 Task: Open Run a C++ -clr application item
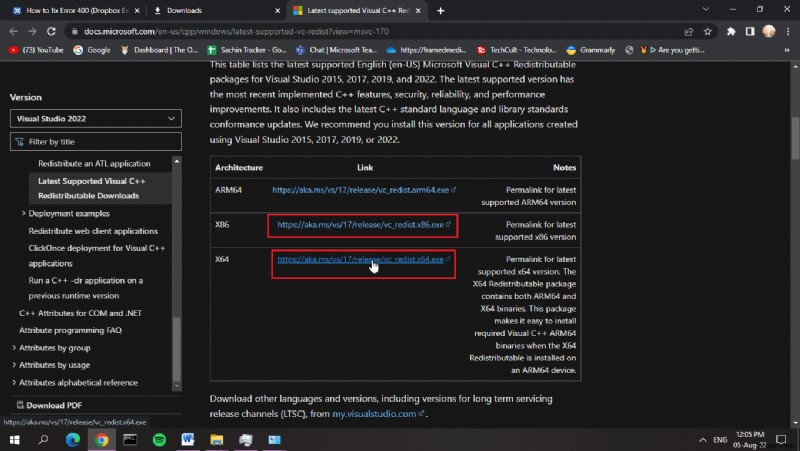[86, 288]
